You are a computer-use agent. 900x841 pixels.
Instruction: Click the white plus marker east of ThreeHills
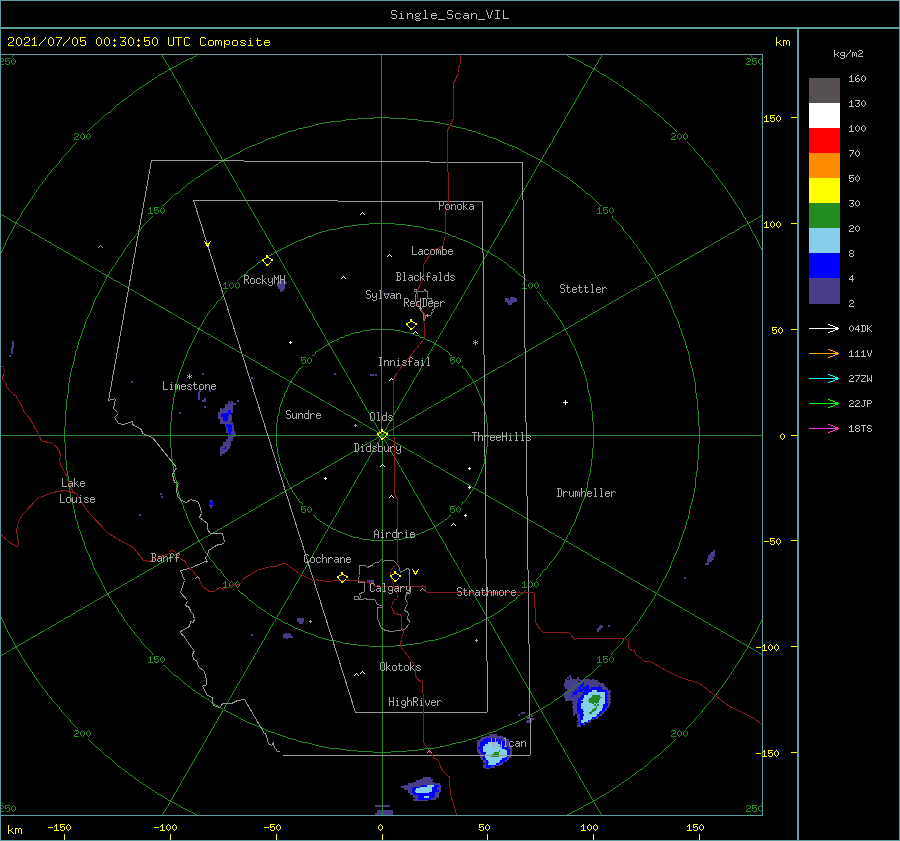pyautogui.click(x=565, y=402)
